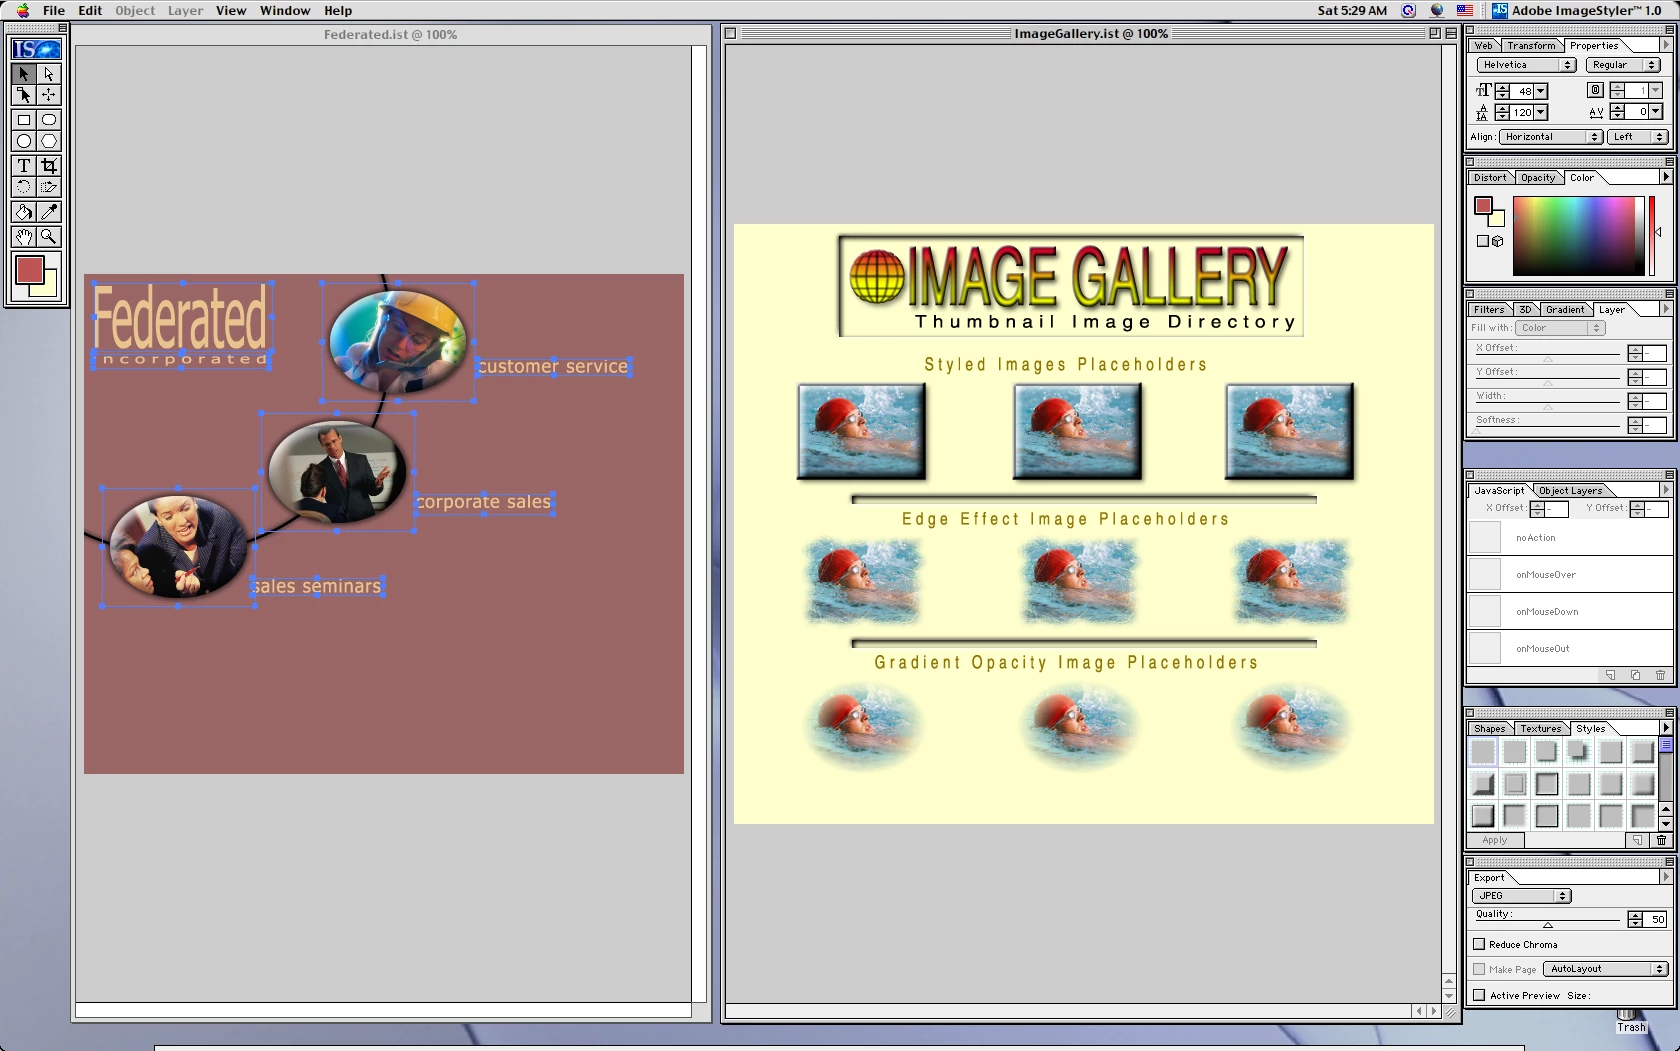Image resolution: width=1680 pixels, height=1051 pixels.
Task: Click the trash icon in JavaScript panel
Action: [1660, 675]
